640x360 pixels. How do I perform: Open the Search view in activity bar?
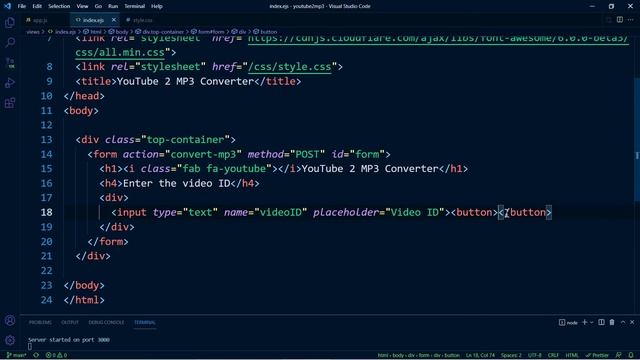pos(10,42)
